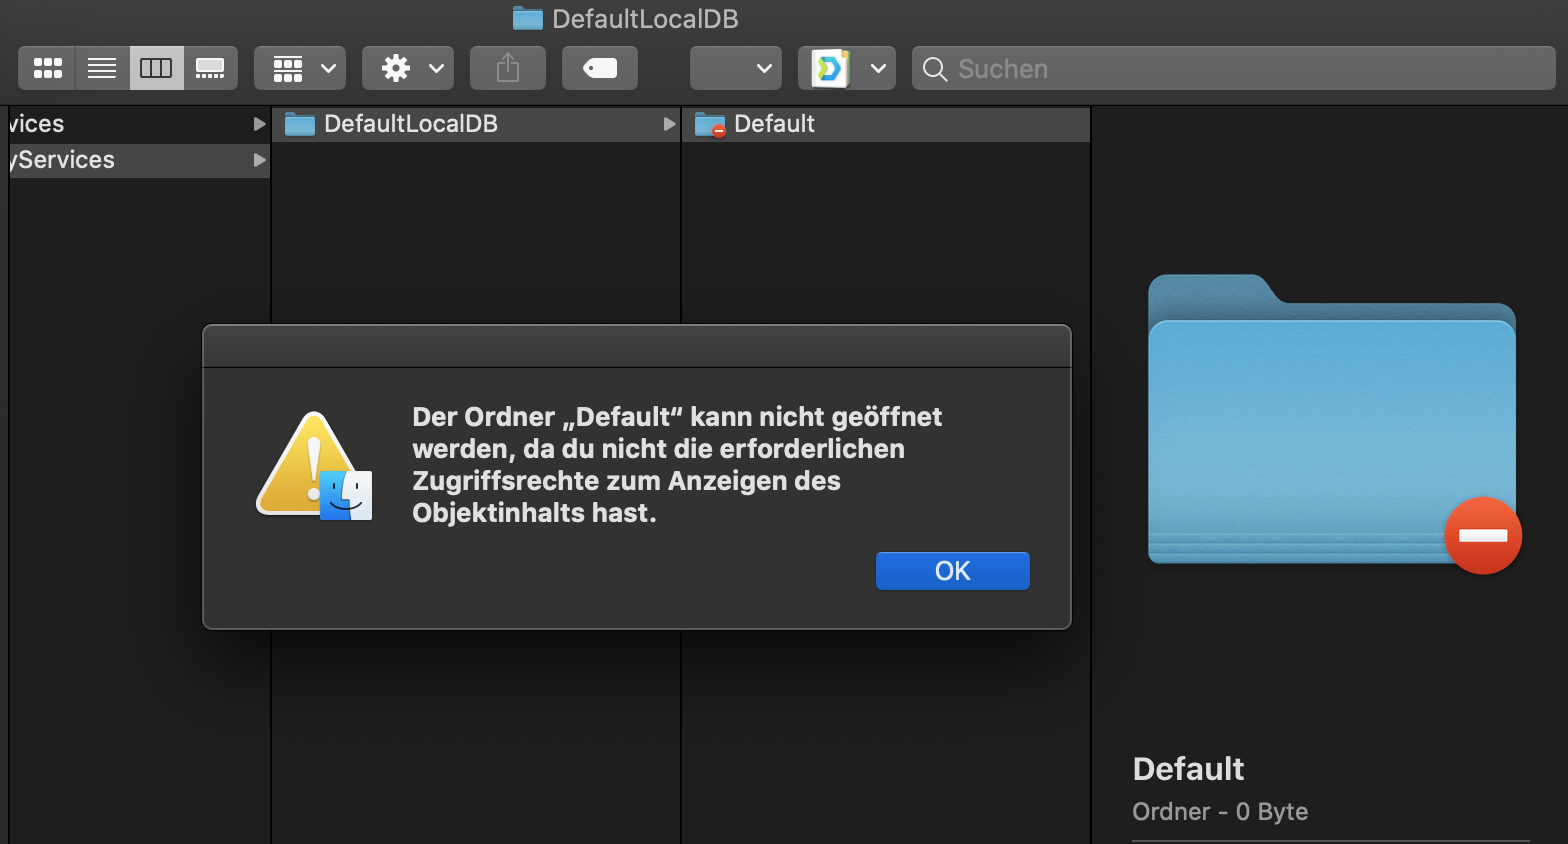Image resolution: width=1568 pixels, height=844 pixels.
Task: Dismiss the permissions alert with OK
Action: [x=953, y=571]
